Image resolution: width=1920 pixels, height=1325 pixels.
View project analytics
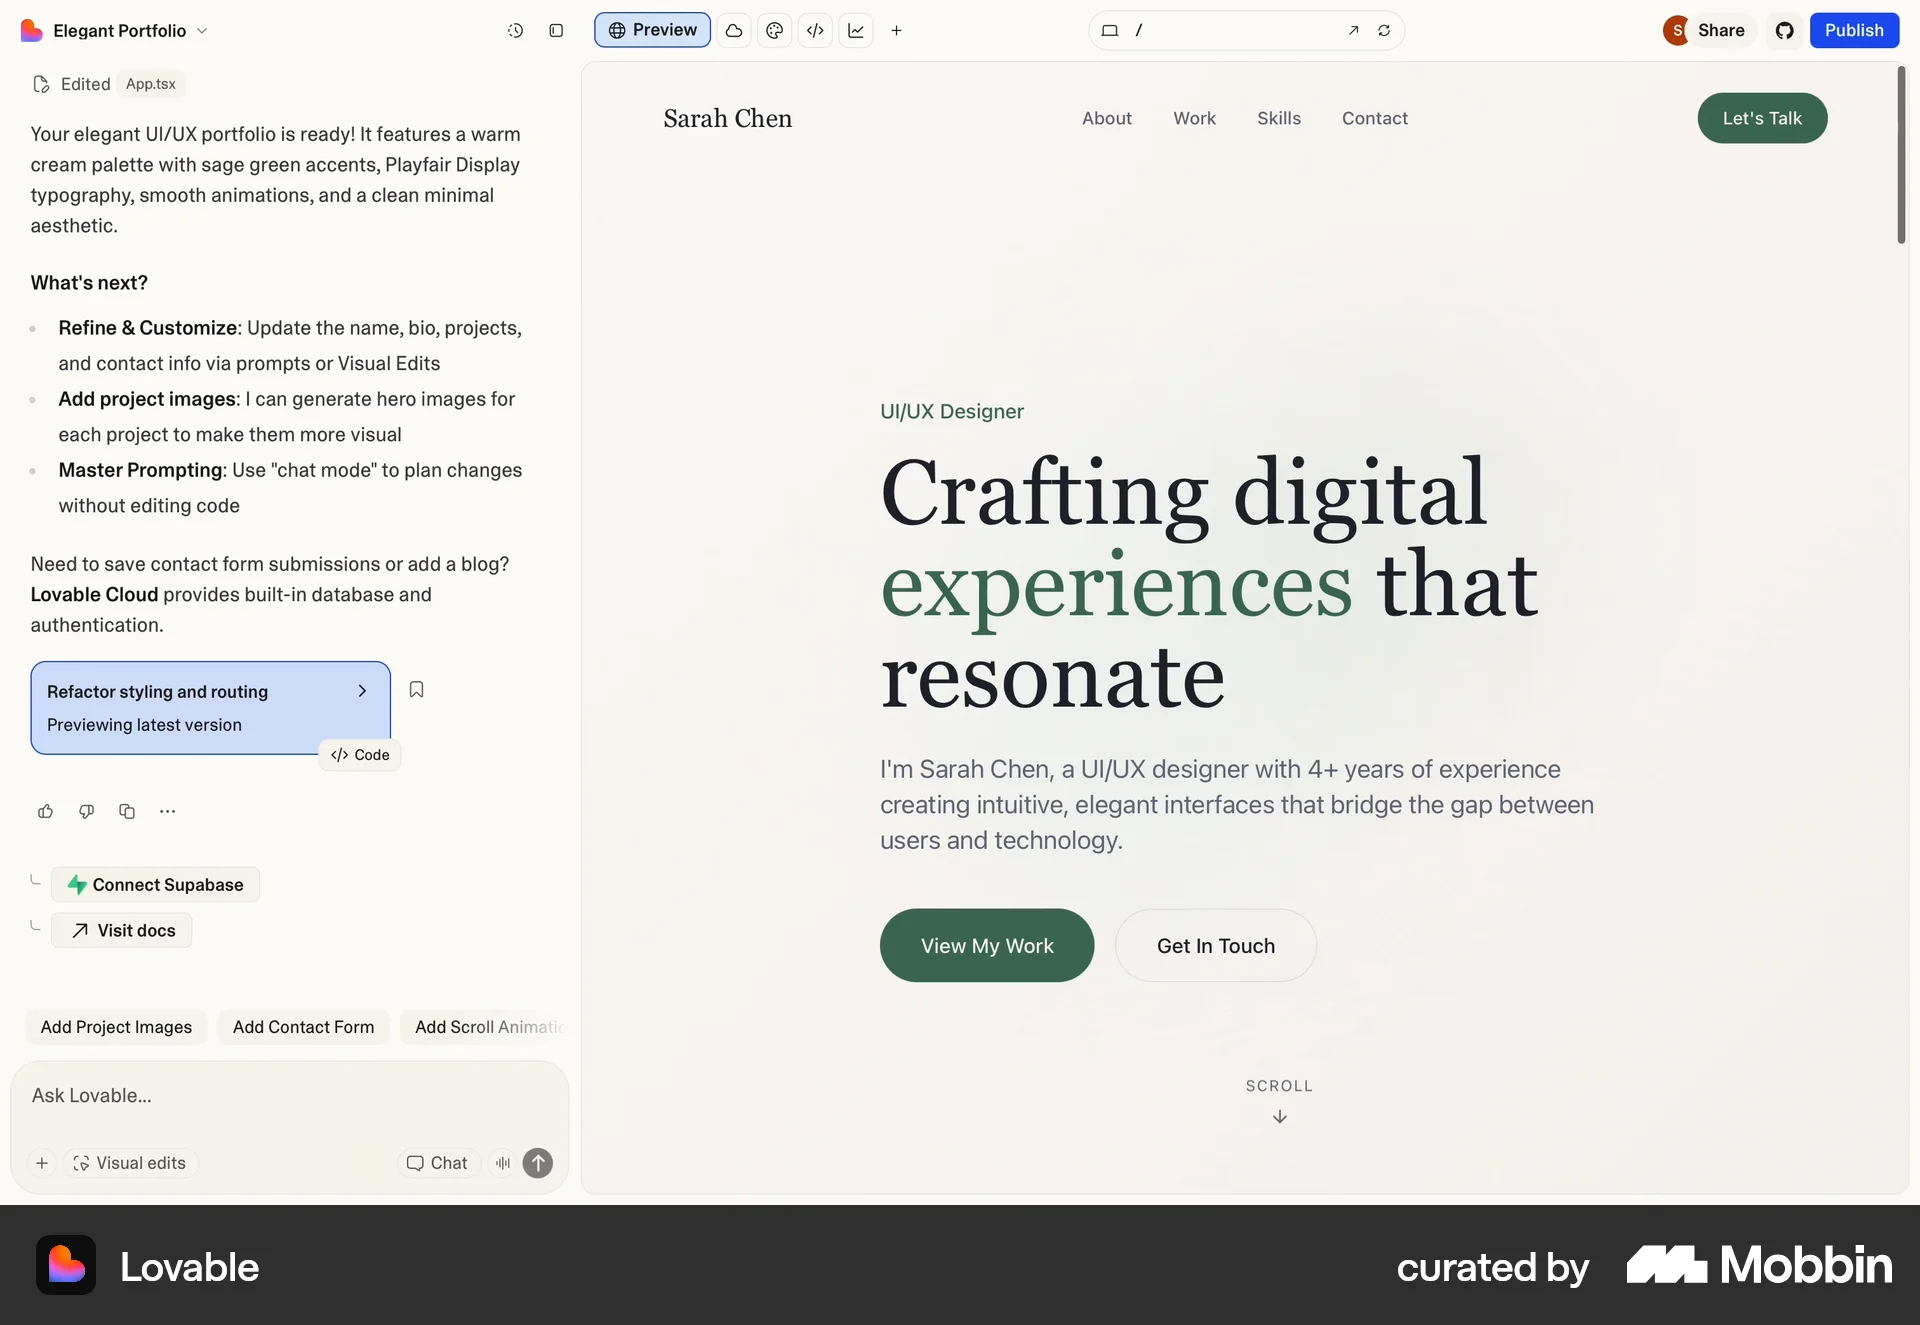point(856,30)
